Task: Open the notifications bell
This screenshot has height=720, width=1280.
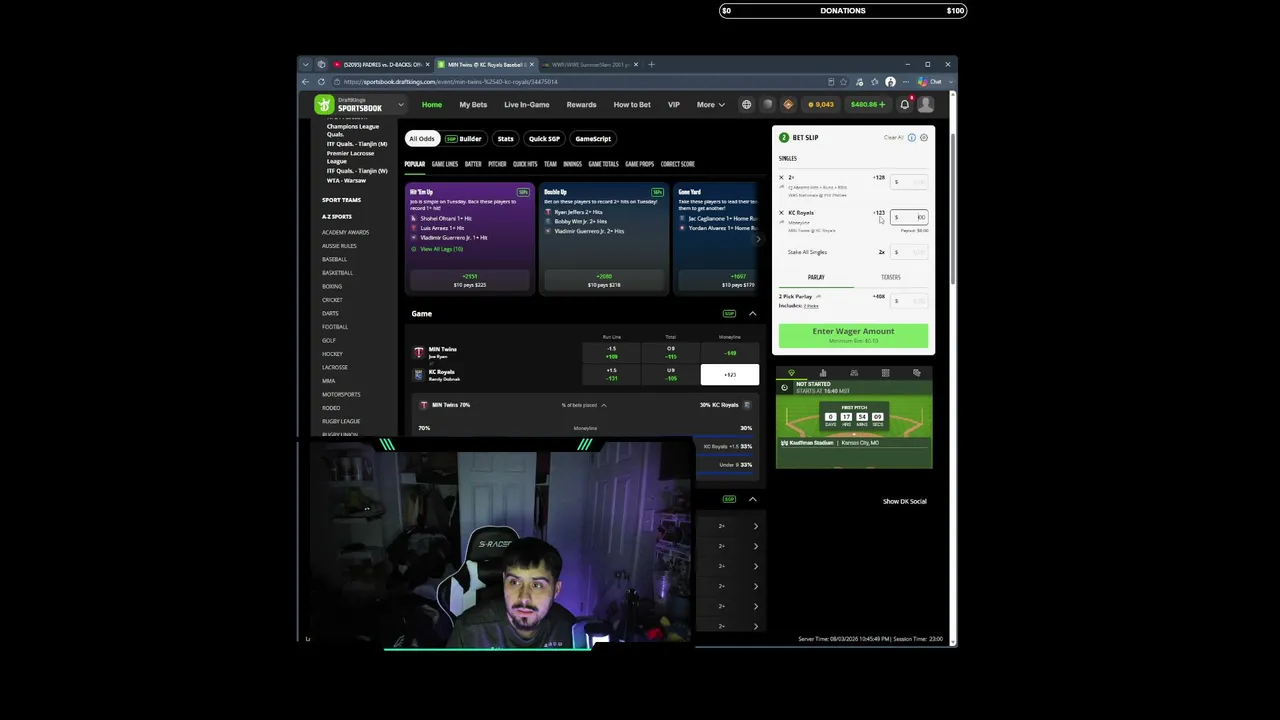Action: tap(905, 104)
